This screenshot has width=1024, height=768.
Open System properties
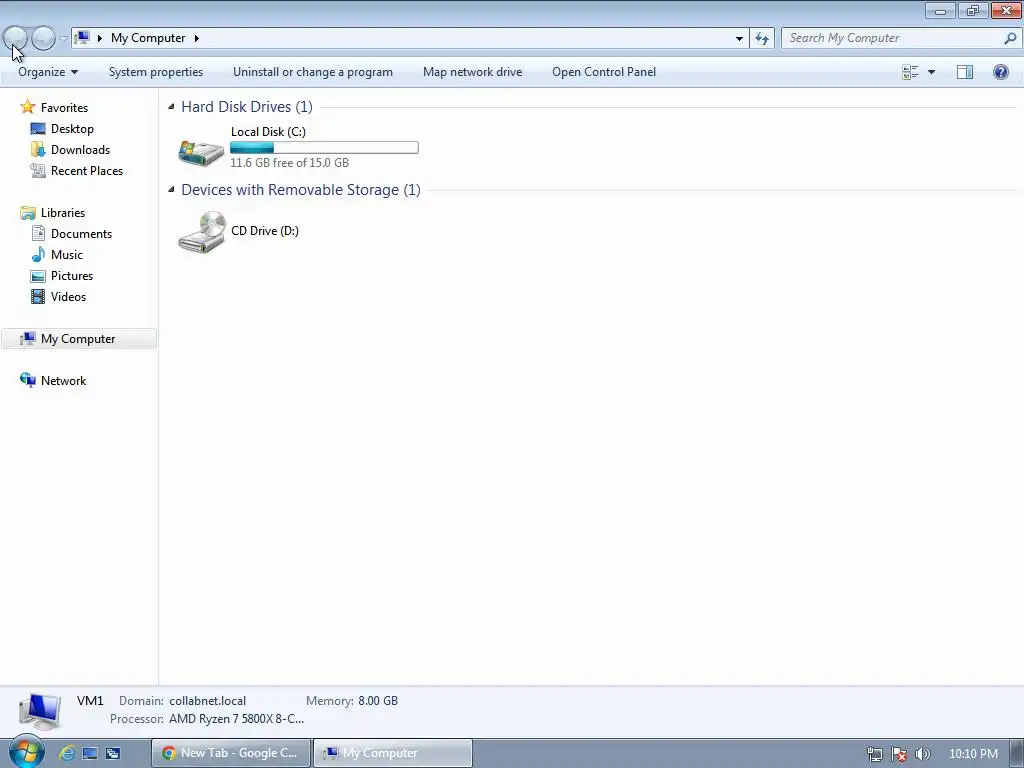(155, 72)
